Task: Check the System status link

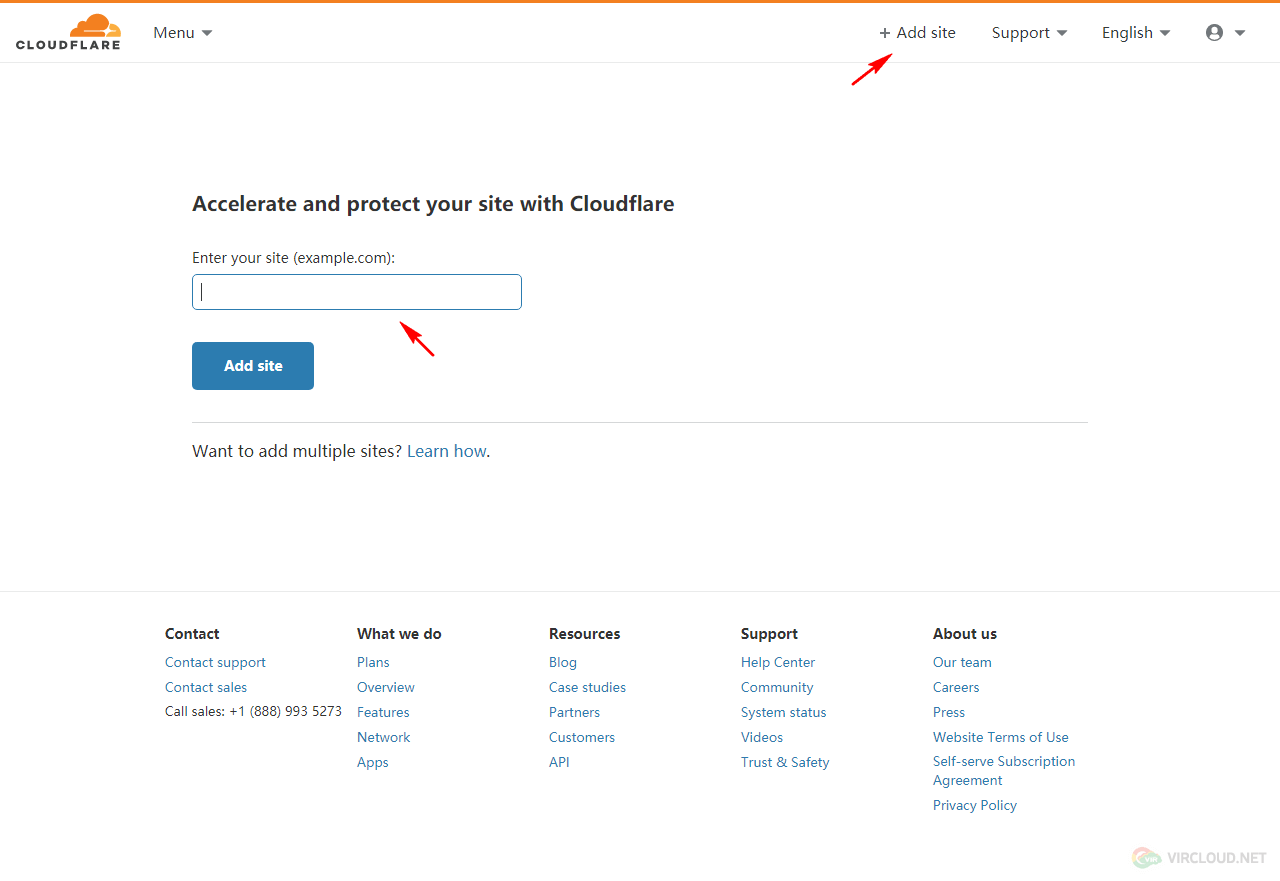Action: (x=783, y=712)
